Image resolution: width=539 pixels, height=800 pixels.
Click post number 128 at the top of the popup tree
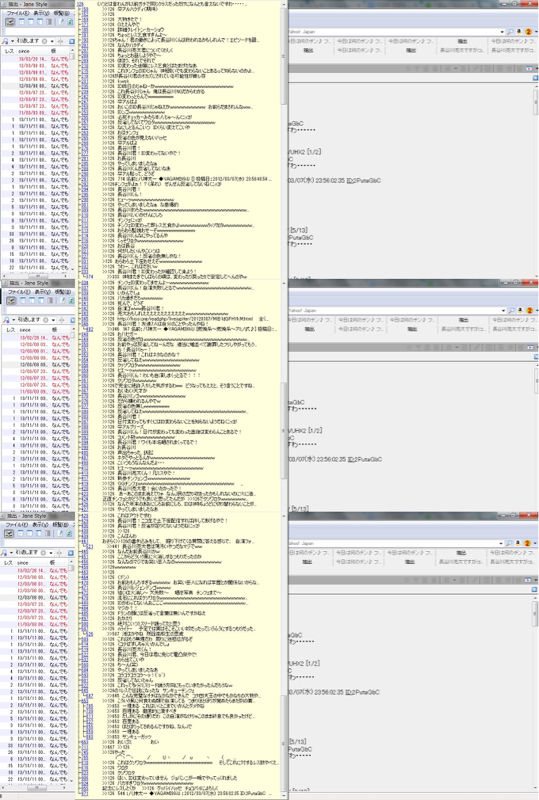pos(81,4)
